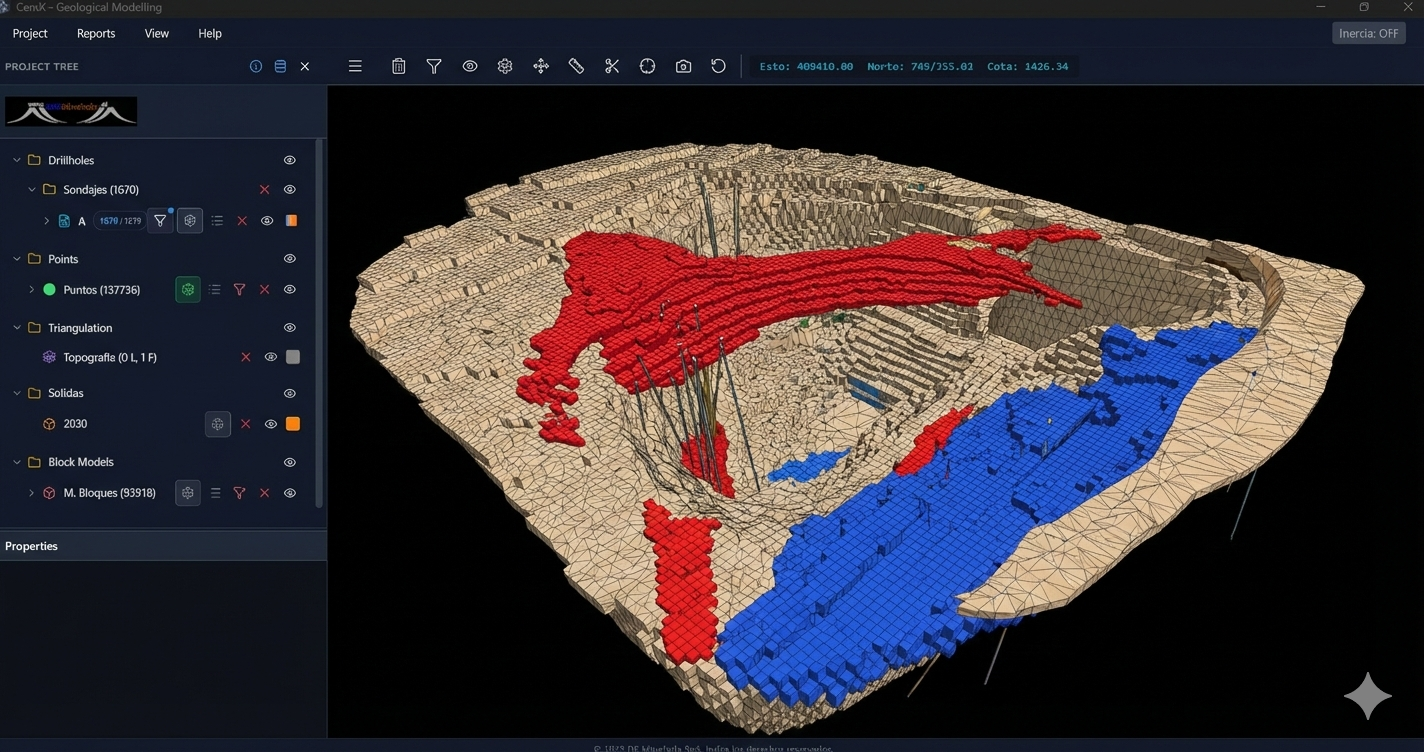Delete Topografia using its red X
The image size is (1424, 752).
tap(246, 356)
